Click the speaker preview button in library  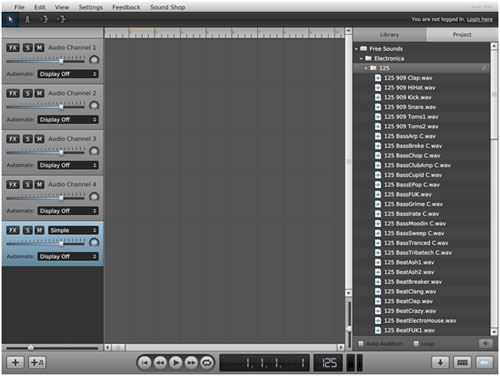pos(486,343)
